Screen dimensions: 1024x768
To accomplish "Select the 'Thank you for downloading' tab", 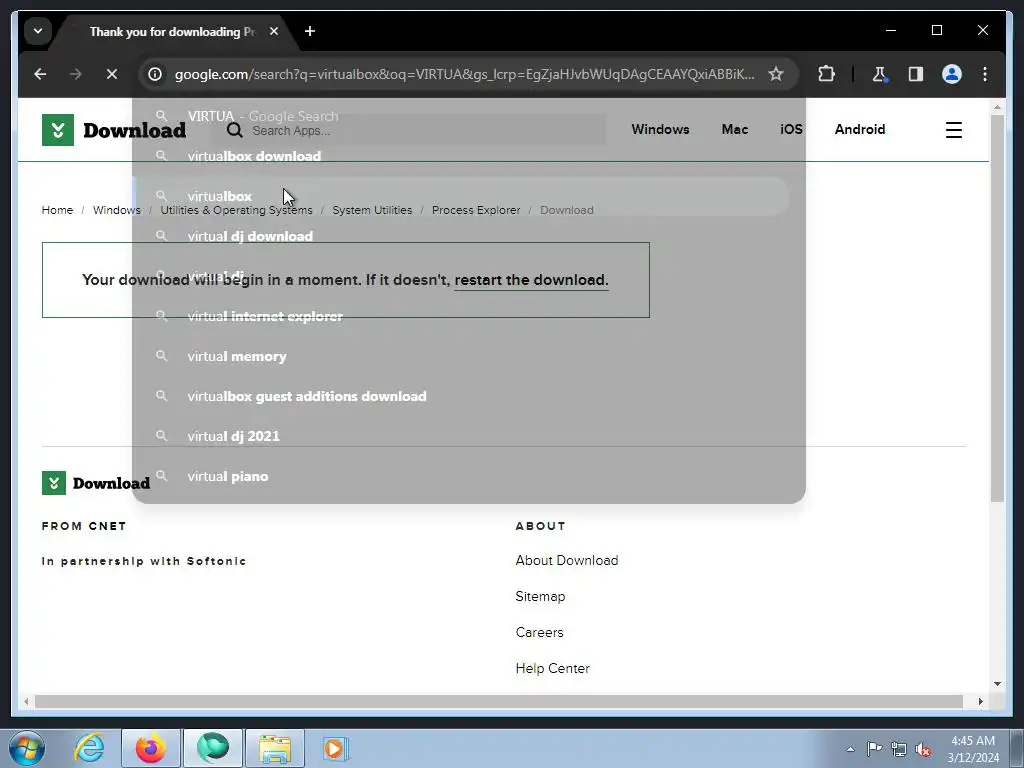I will tap(172, 31).
